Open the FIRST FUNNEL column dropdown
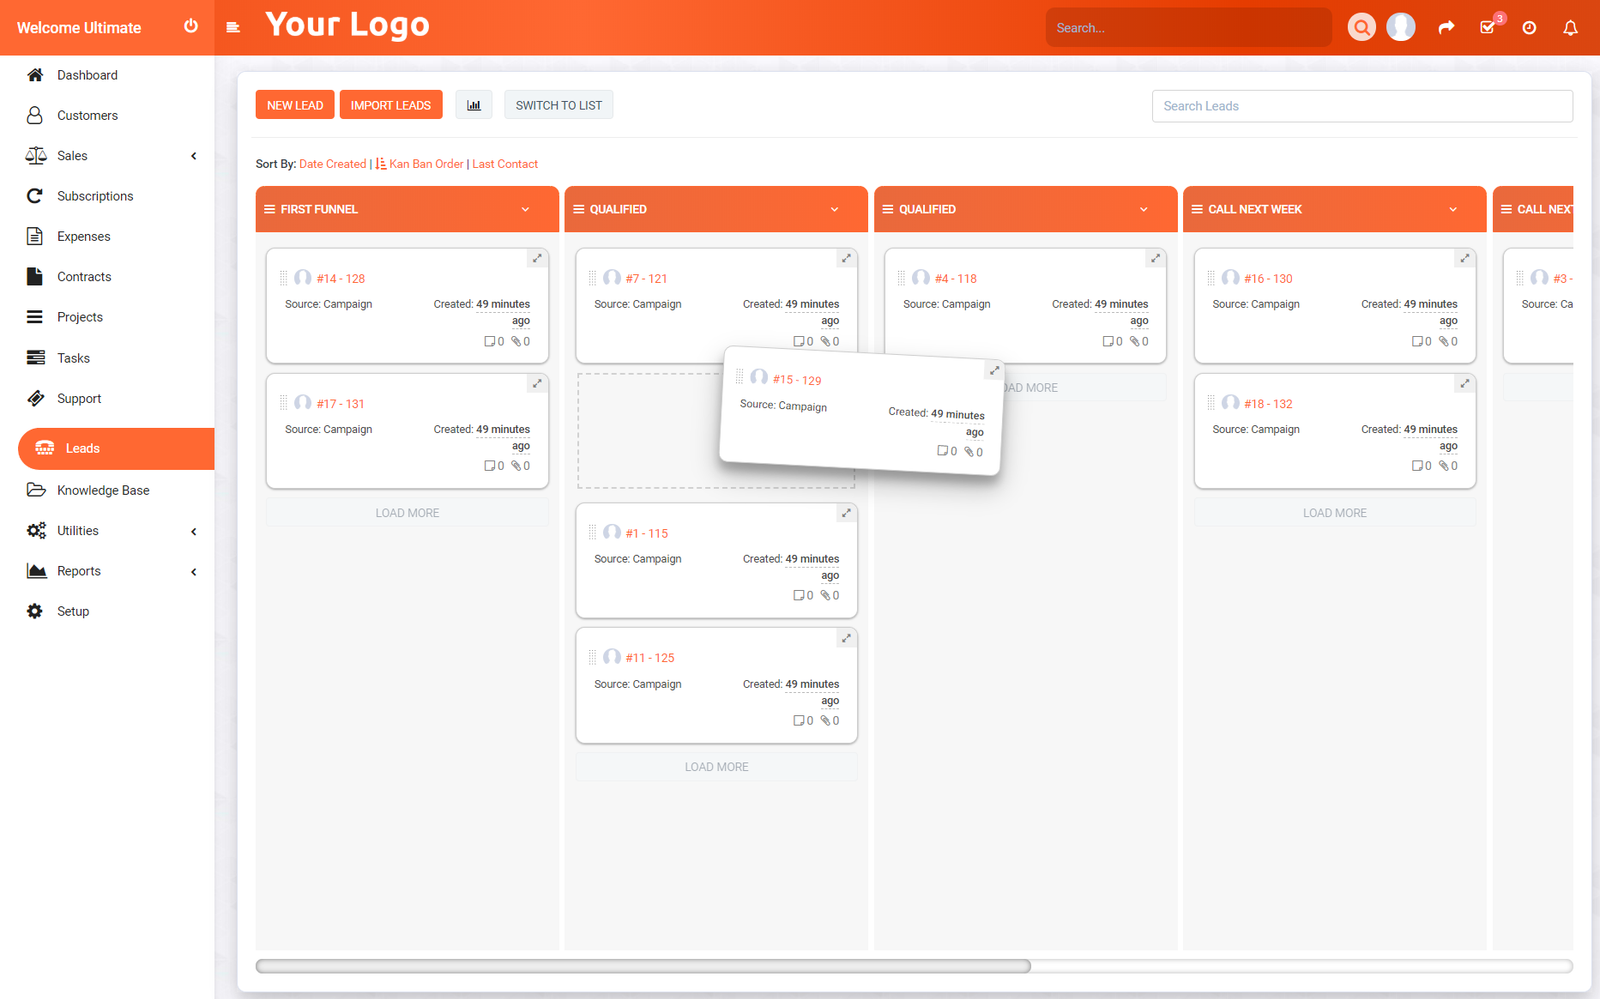 (x=527, y=209)
